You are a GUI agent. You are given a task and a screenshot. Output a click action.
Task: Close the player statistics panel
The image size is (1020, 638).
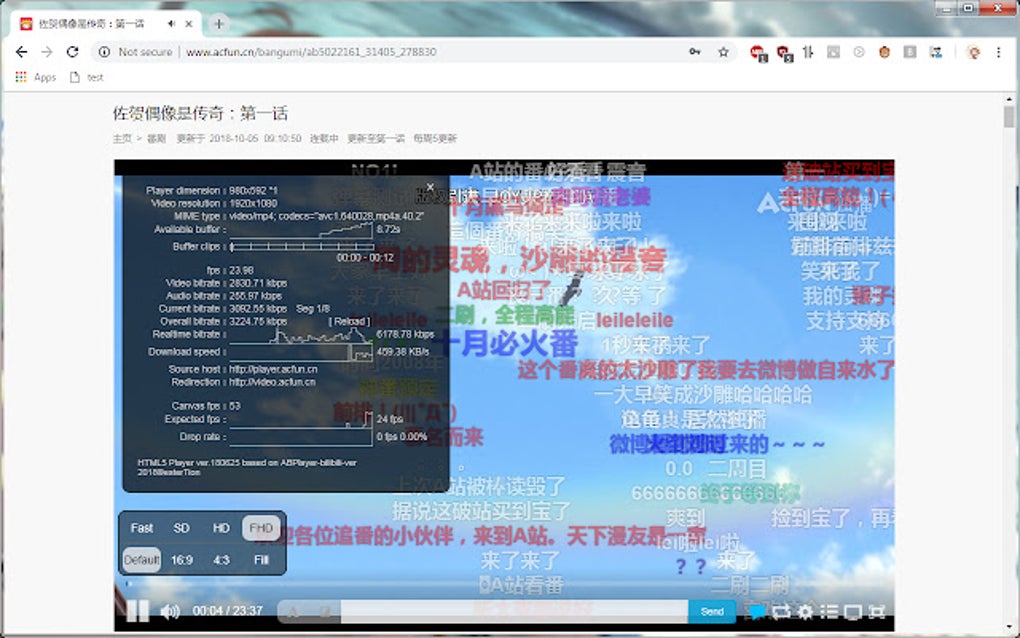(x=430, y=186)
